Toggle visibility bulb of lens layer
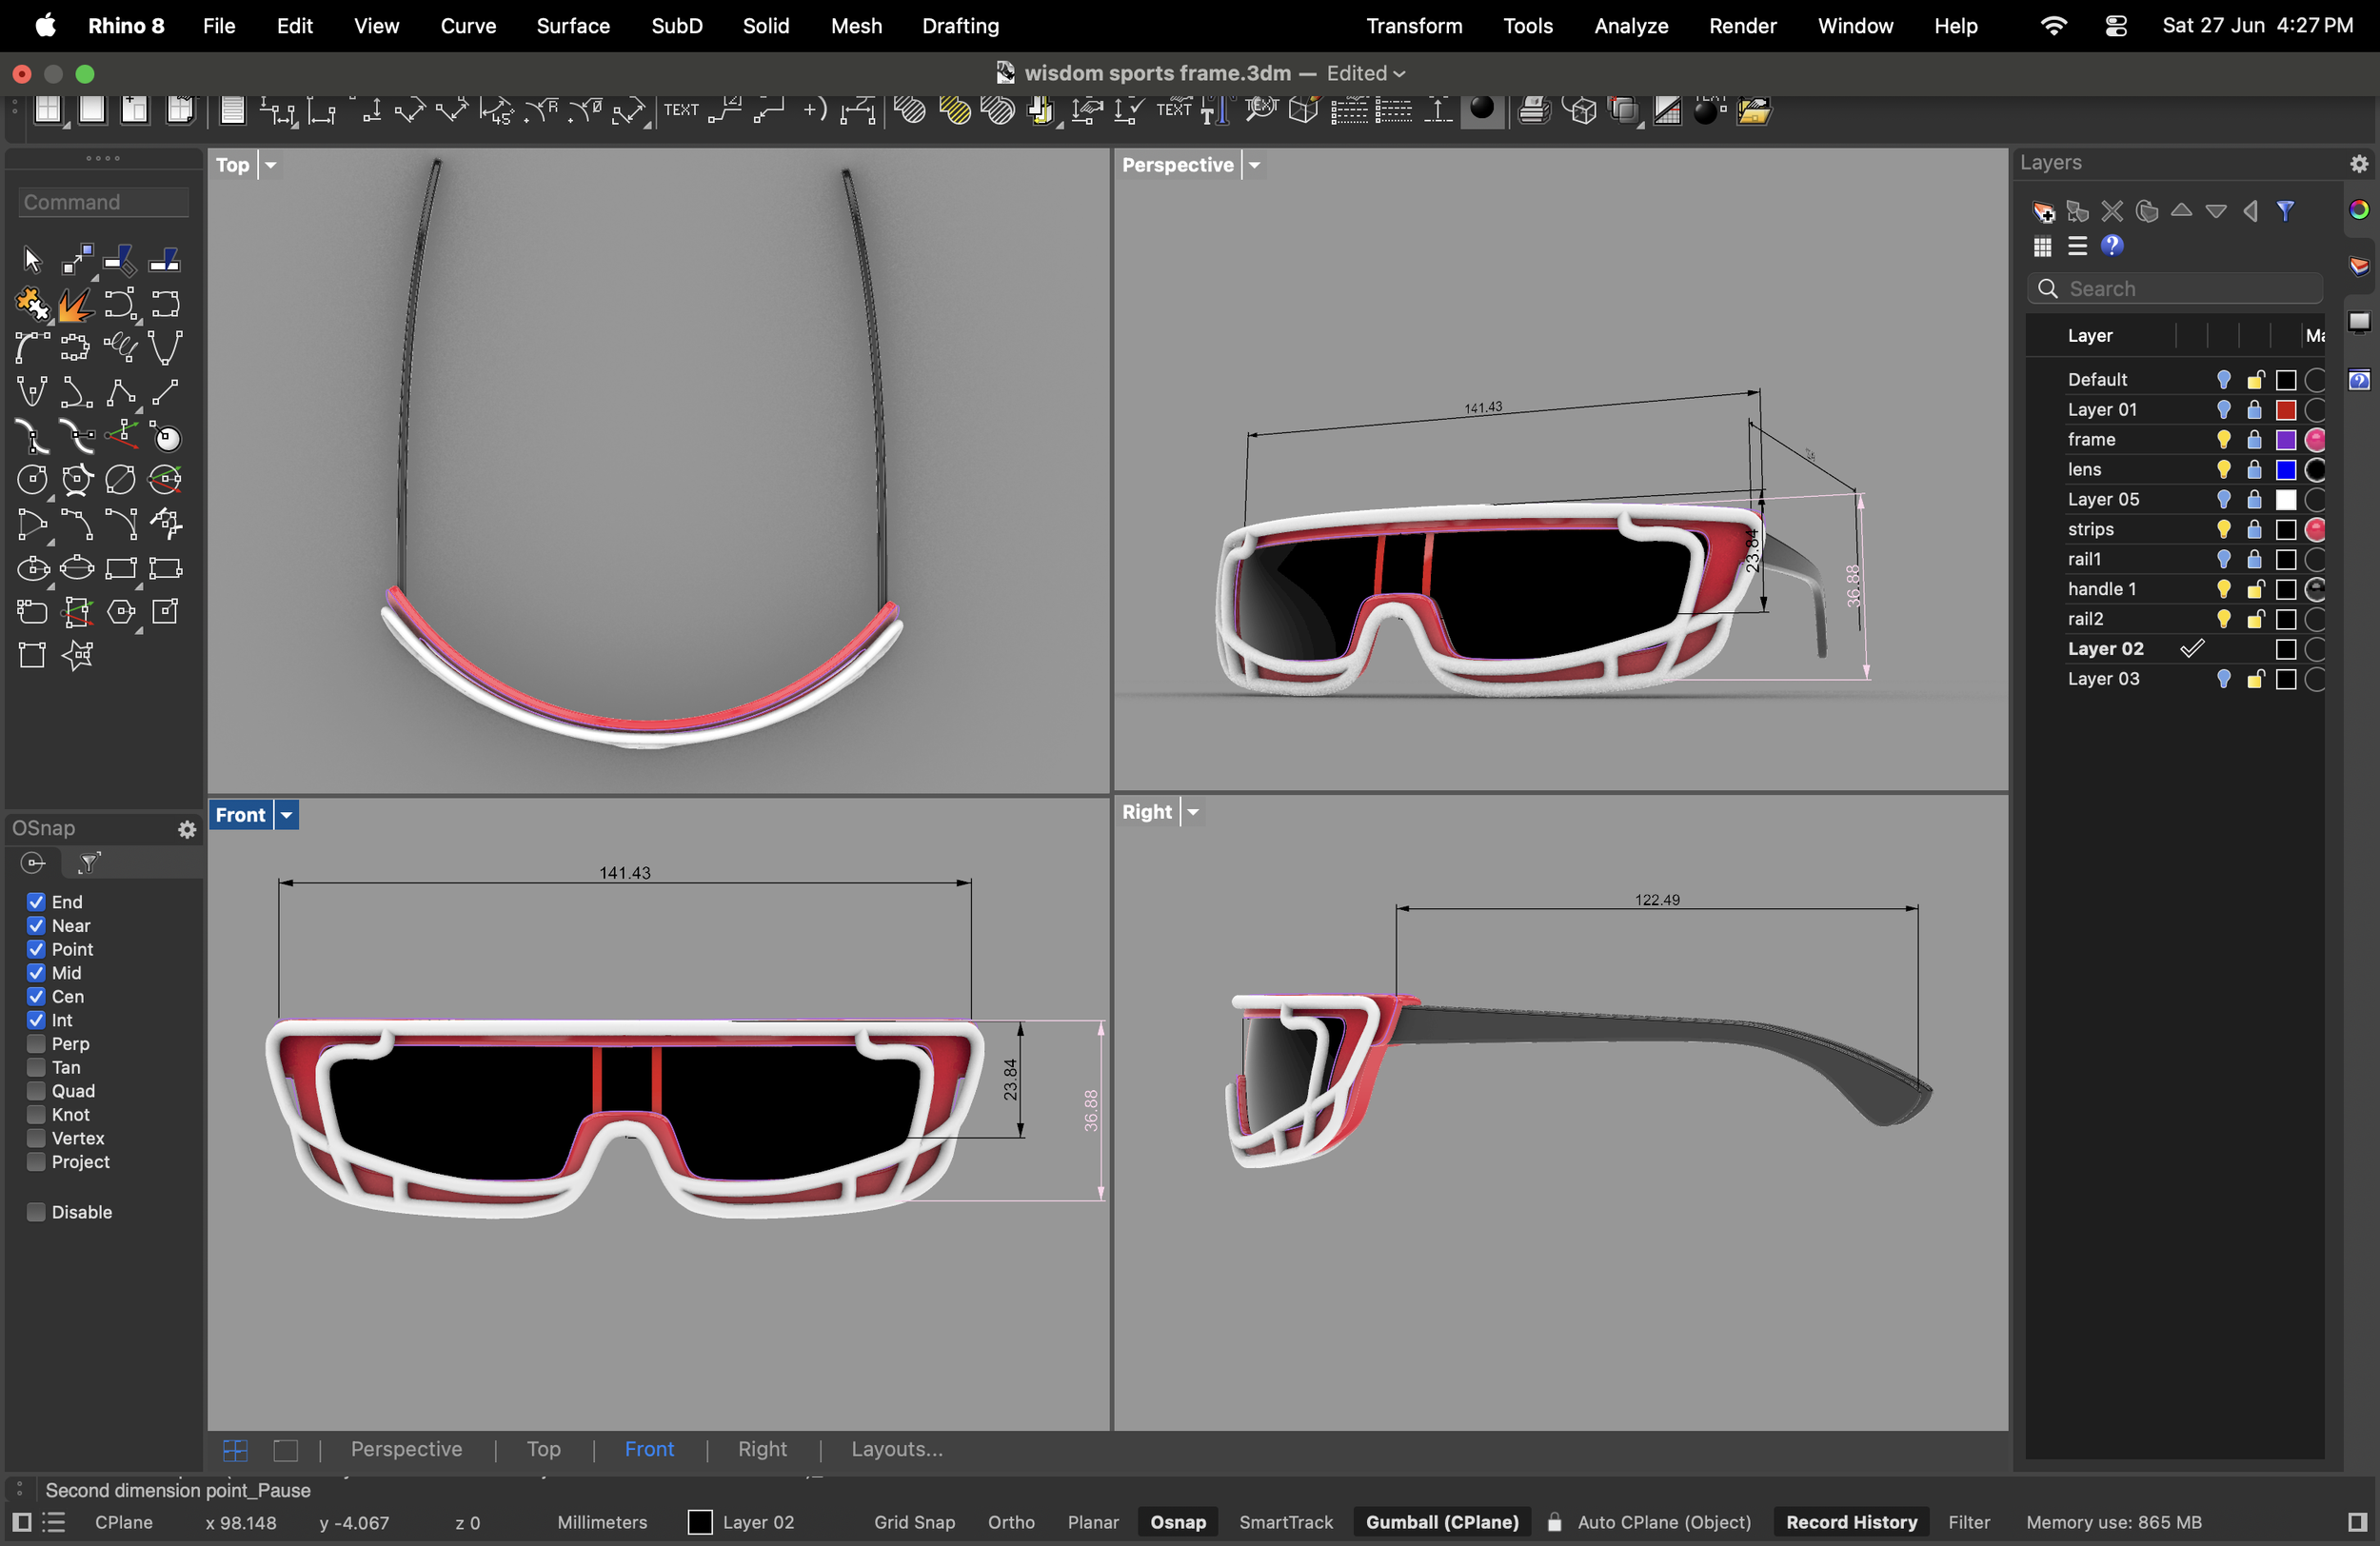 (x=2224, y=470)
